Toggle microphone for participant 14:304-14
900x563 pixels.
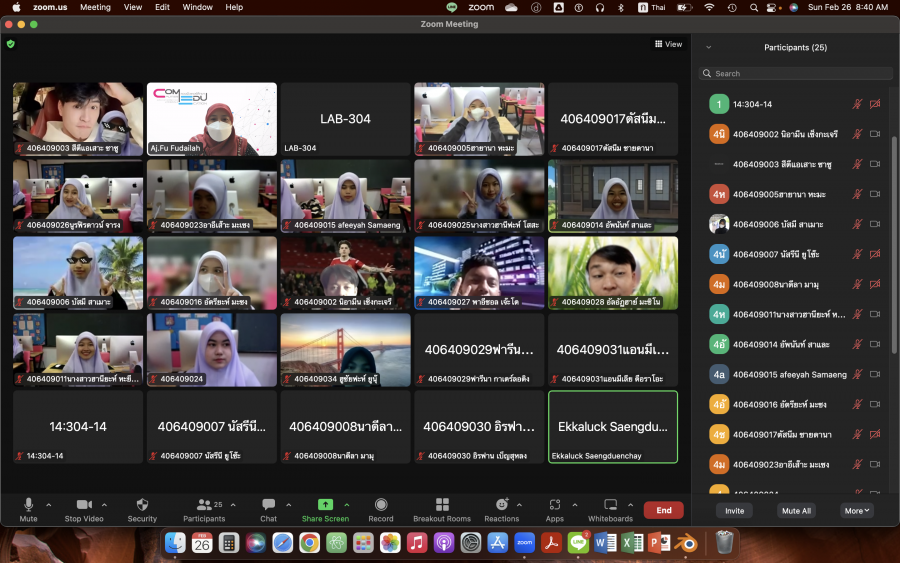click(x=857, y=104)
